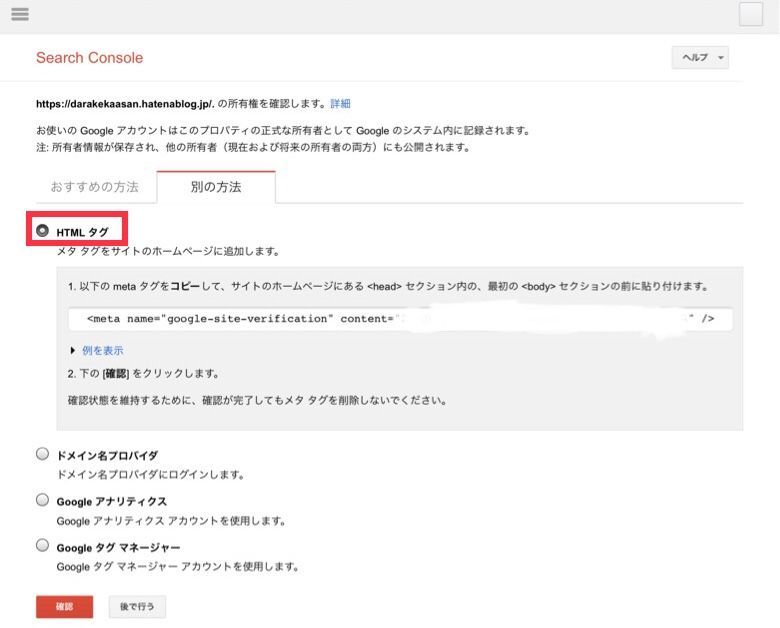Click the Google タグ マネージャー label
Screen dimensions: 780x628
pos(118,548)
